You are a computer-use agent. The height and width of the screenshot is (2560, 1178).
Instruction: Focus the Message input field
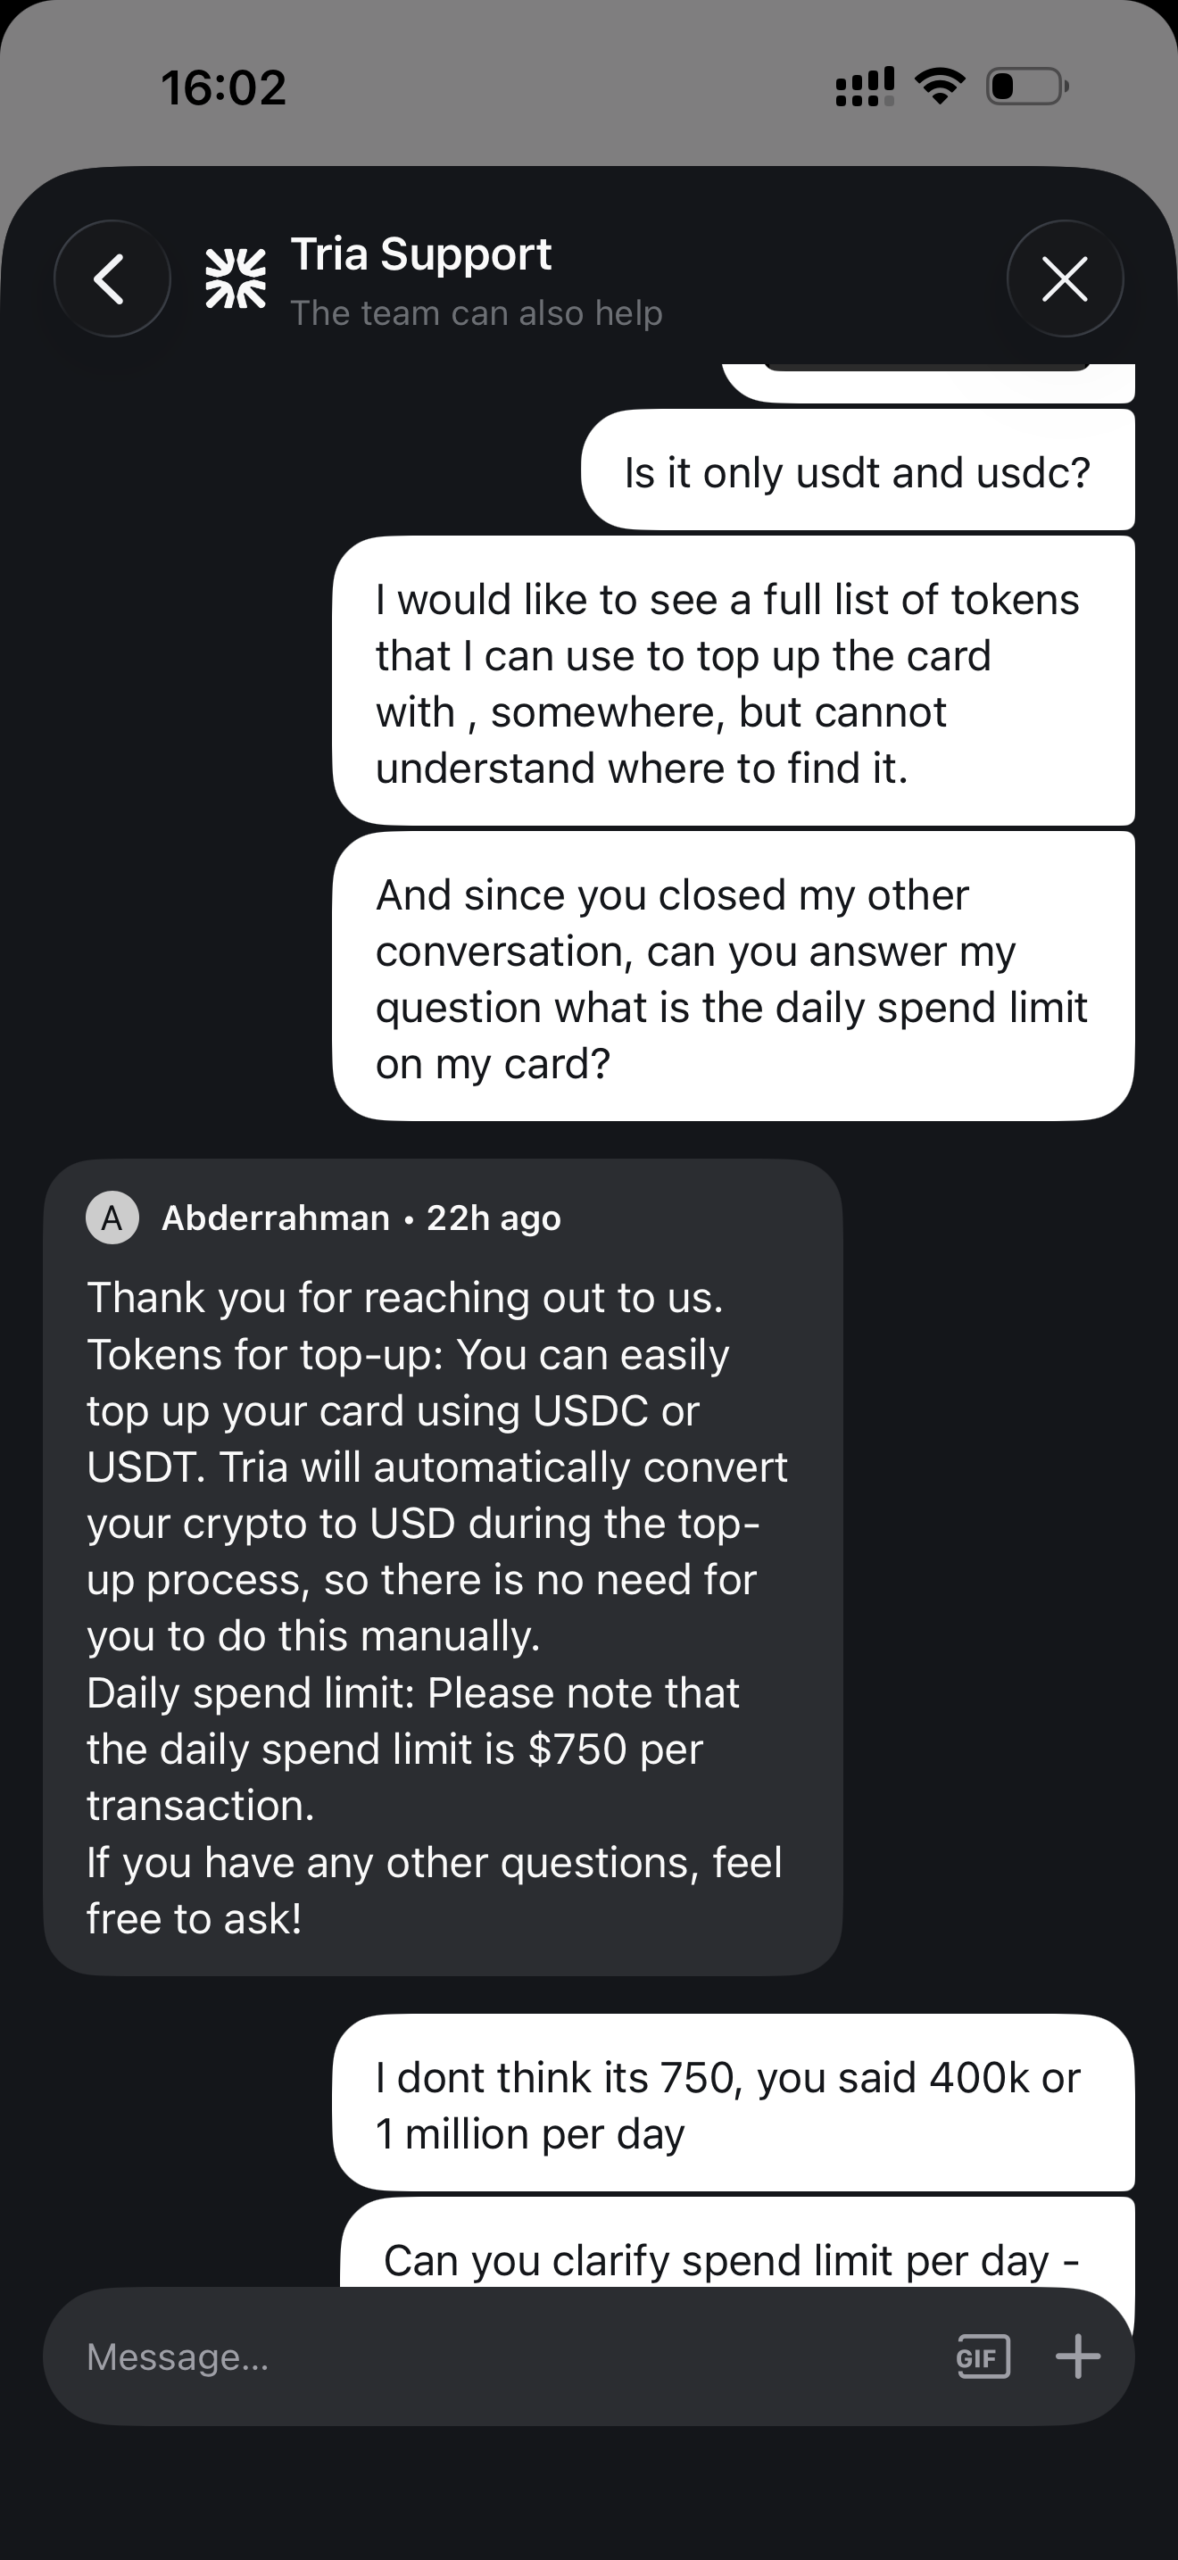[500, 2357]
